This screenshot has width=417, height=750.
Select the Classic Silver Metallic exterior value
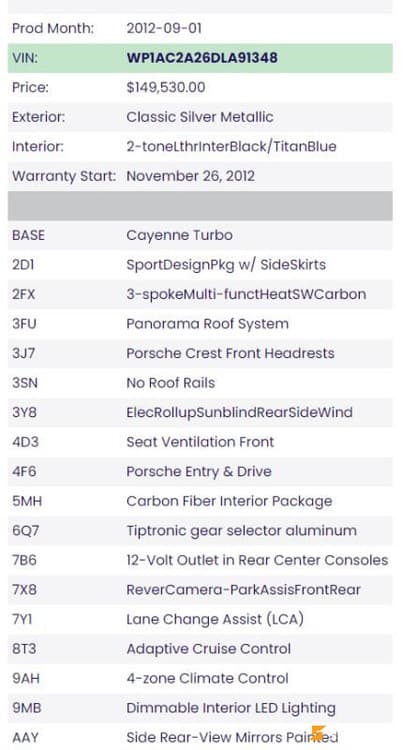pyautogui.click(x=200, y=117)
